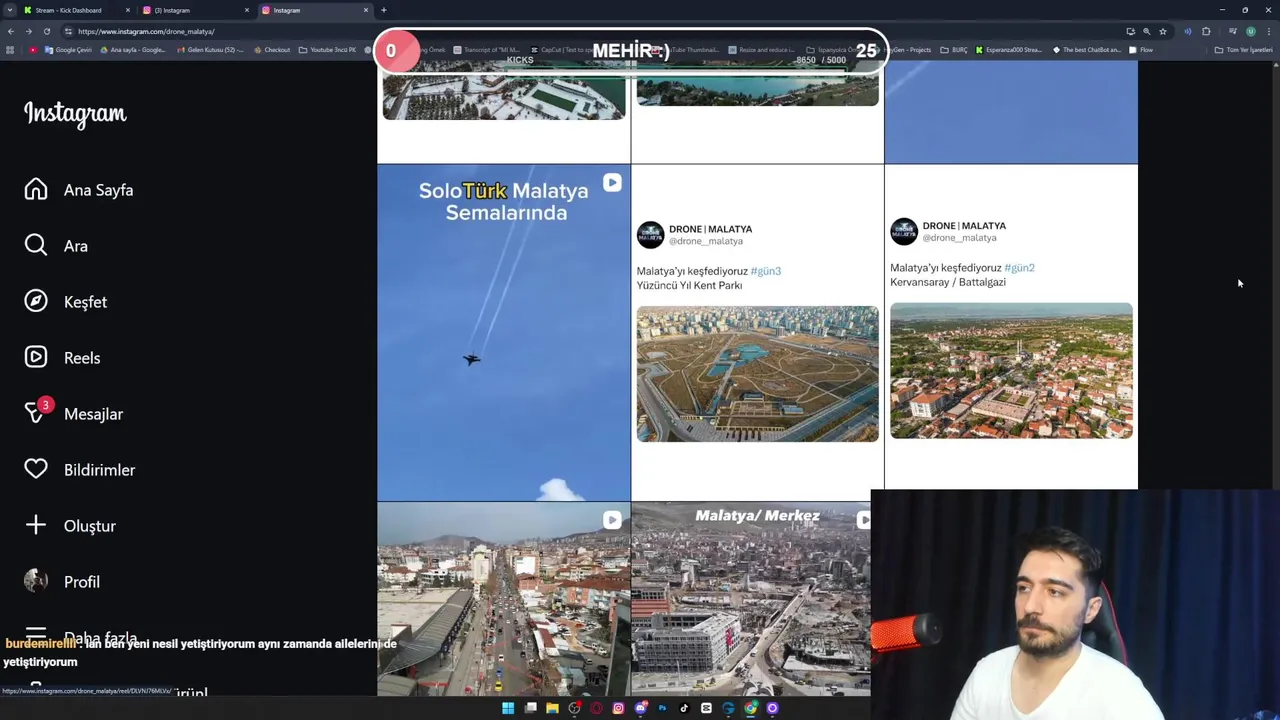1280x720 pixels.
Task: Open Google Çeviri bookmark
Action: click(66, 49)
